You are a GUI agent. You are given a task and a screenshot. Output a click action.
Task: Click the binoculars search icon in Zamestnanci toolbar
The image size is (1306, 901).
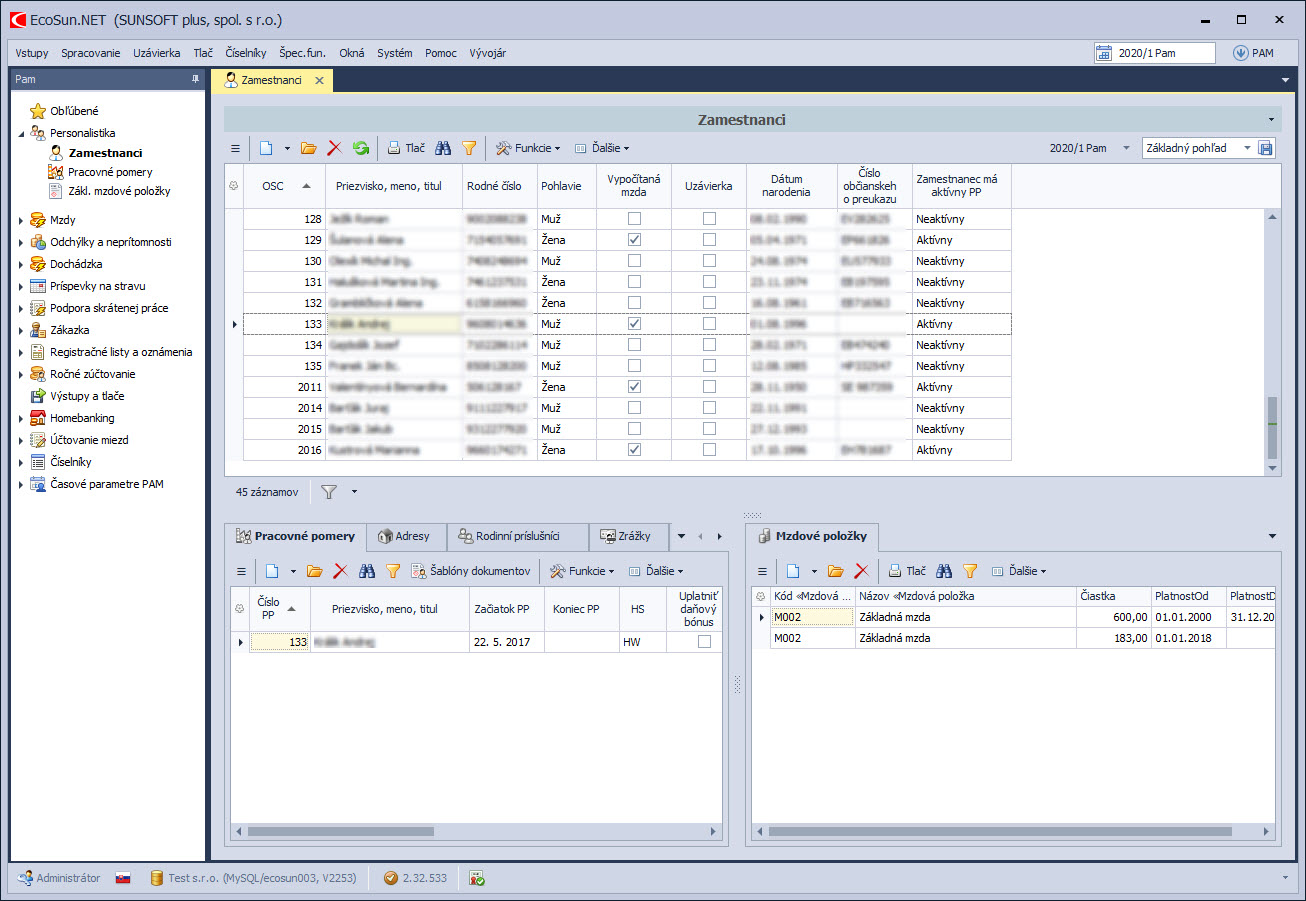(x=443, y=148)
